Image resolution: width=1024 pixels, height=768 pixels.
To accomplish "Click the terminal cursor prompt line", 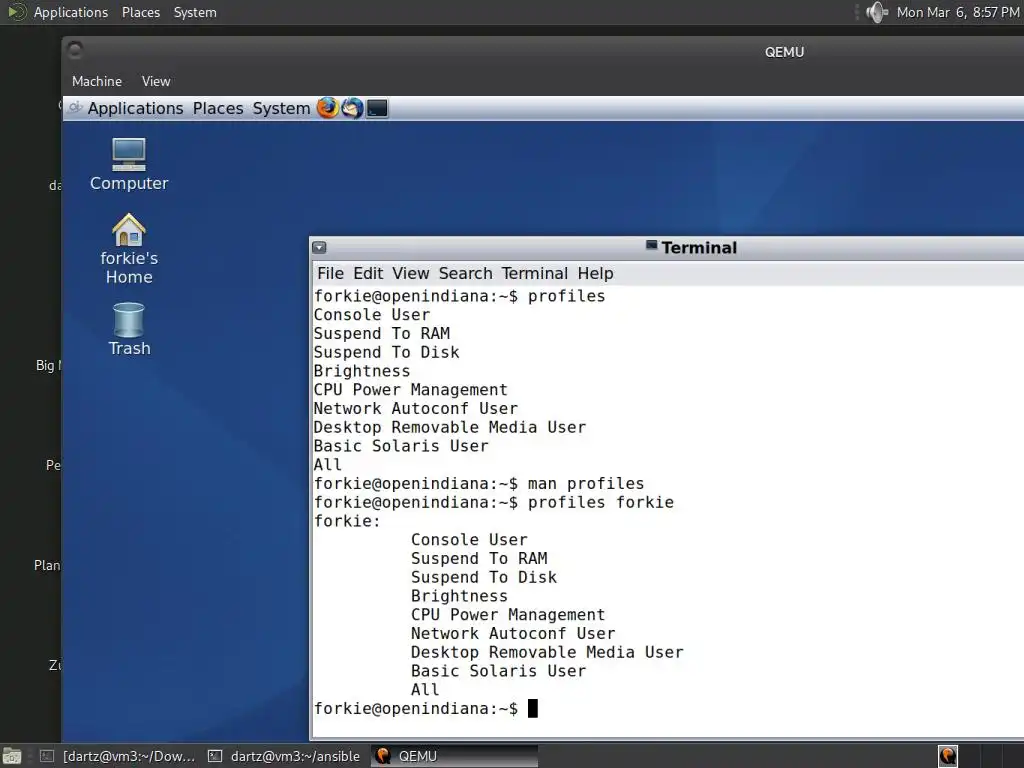I will 426,709.
